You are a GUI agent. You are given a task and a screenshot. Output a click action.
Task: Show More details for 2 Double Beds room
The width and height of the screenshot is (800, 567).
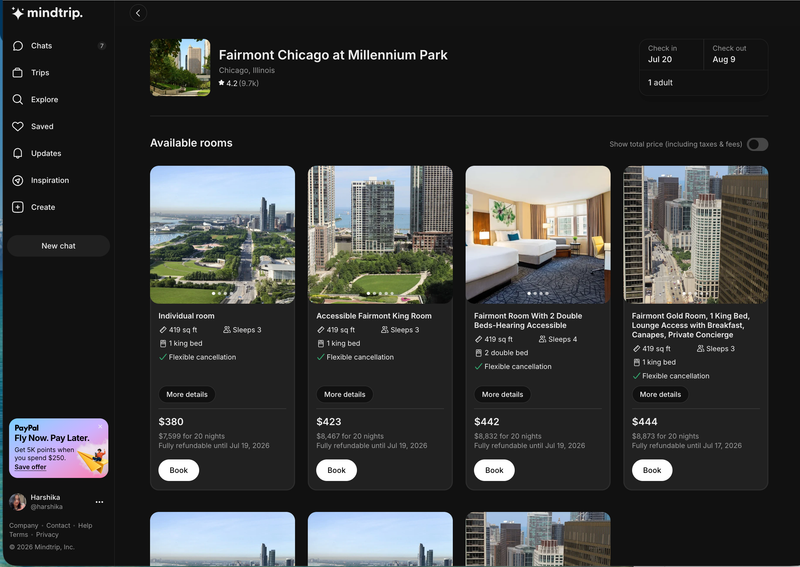pos(503,395)
